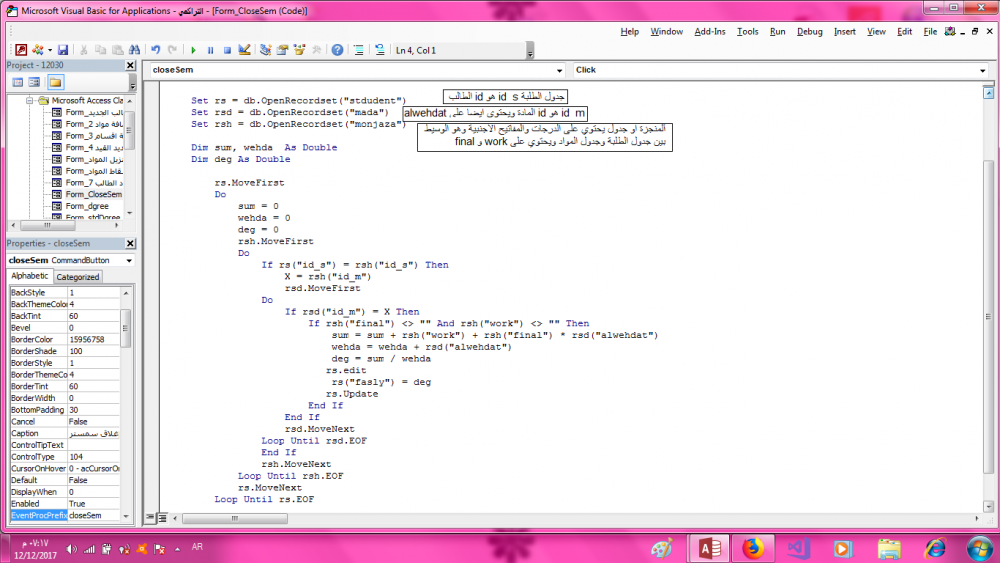Open Properties object selector closeSem CommandButton
1000x563 pixels.
[129, 261]
